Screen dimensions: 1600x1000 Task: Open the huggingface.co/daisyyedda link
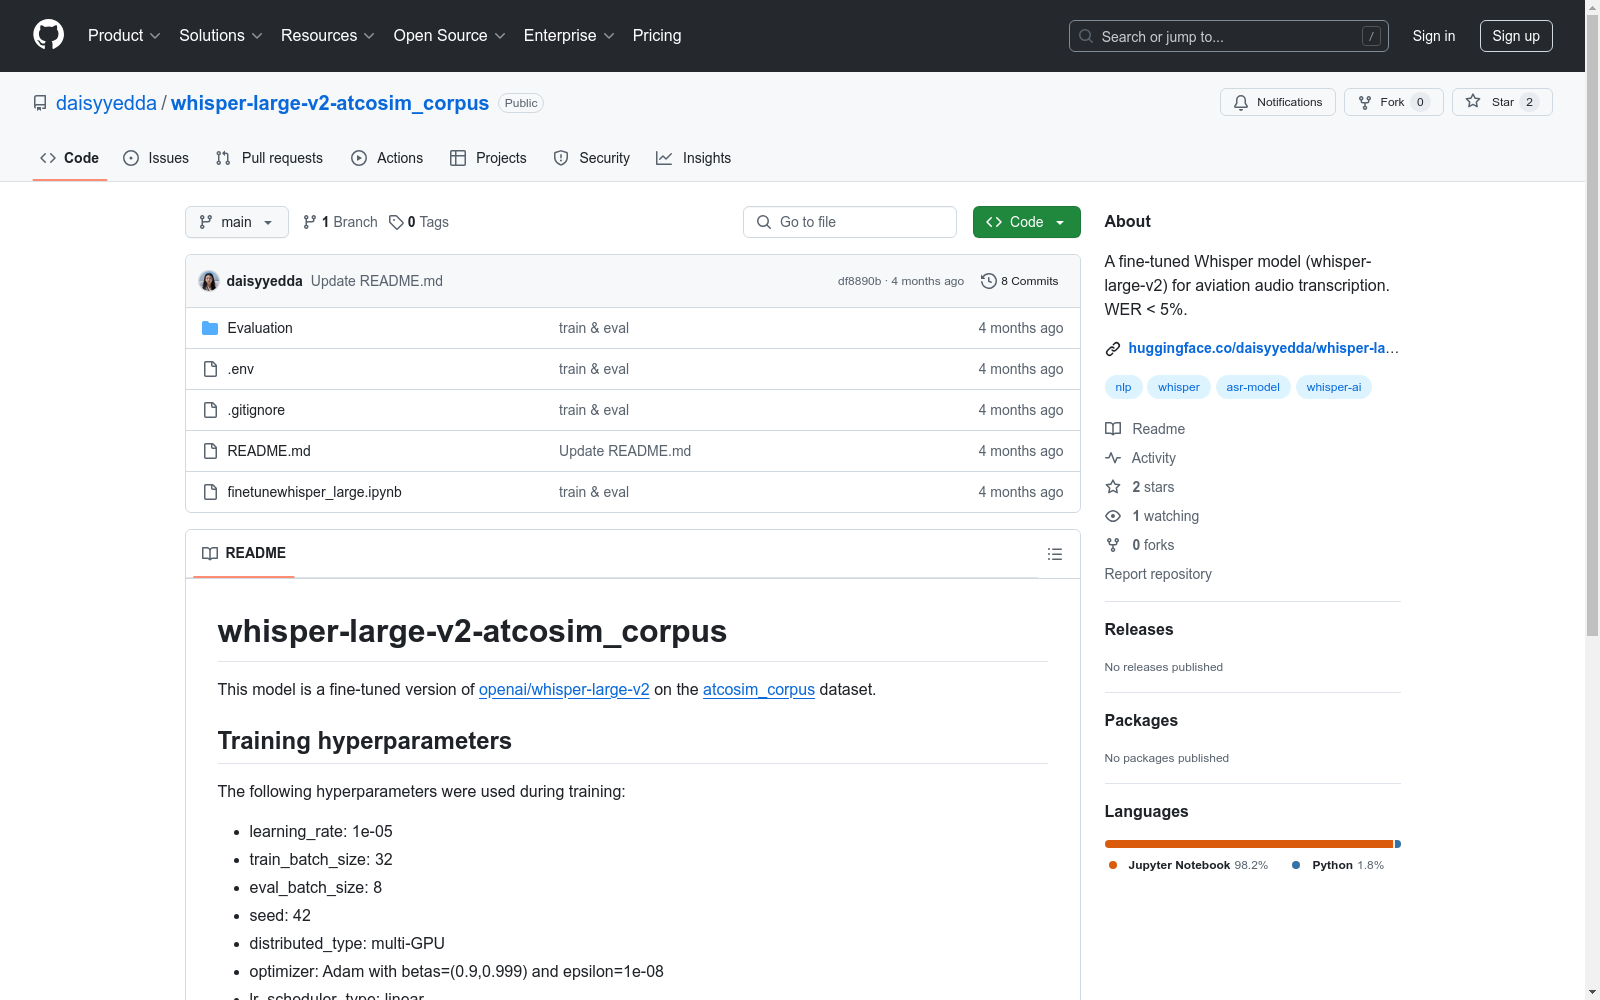click(x=1264, y=348)
